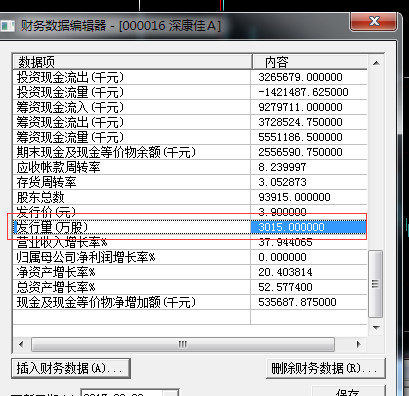409x396 pixels.
Task: Click the value 52.577400
Action: (285, 287)
